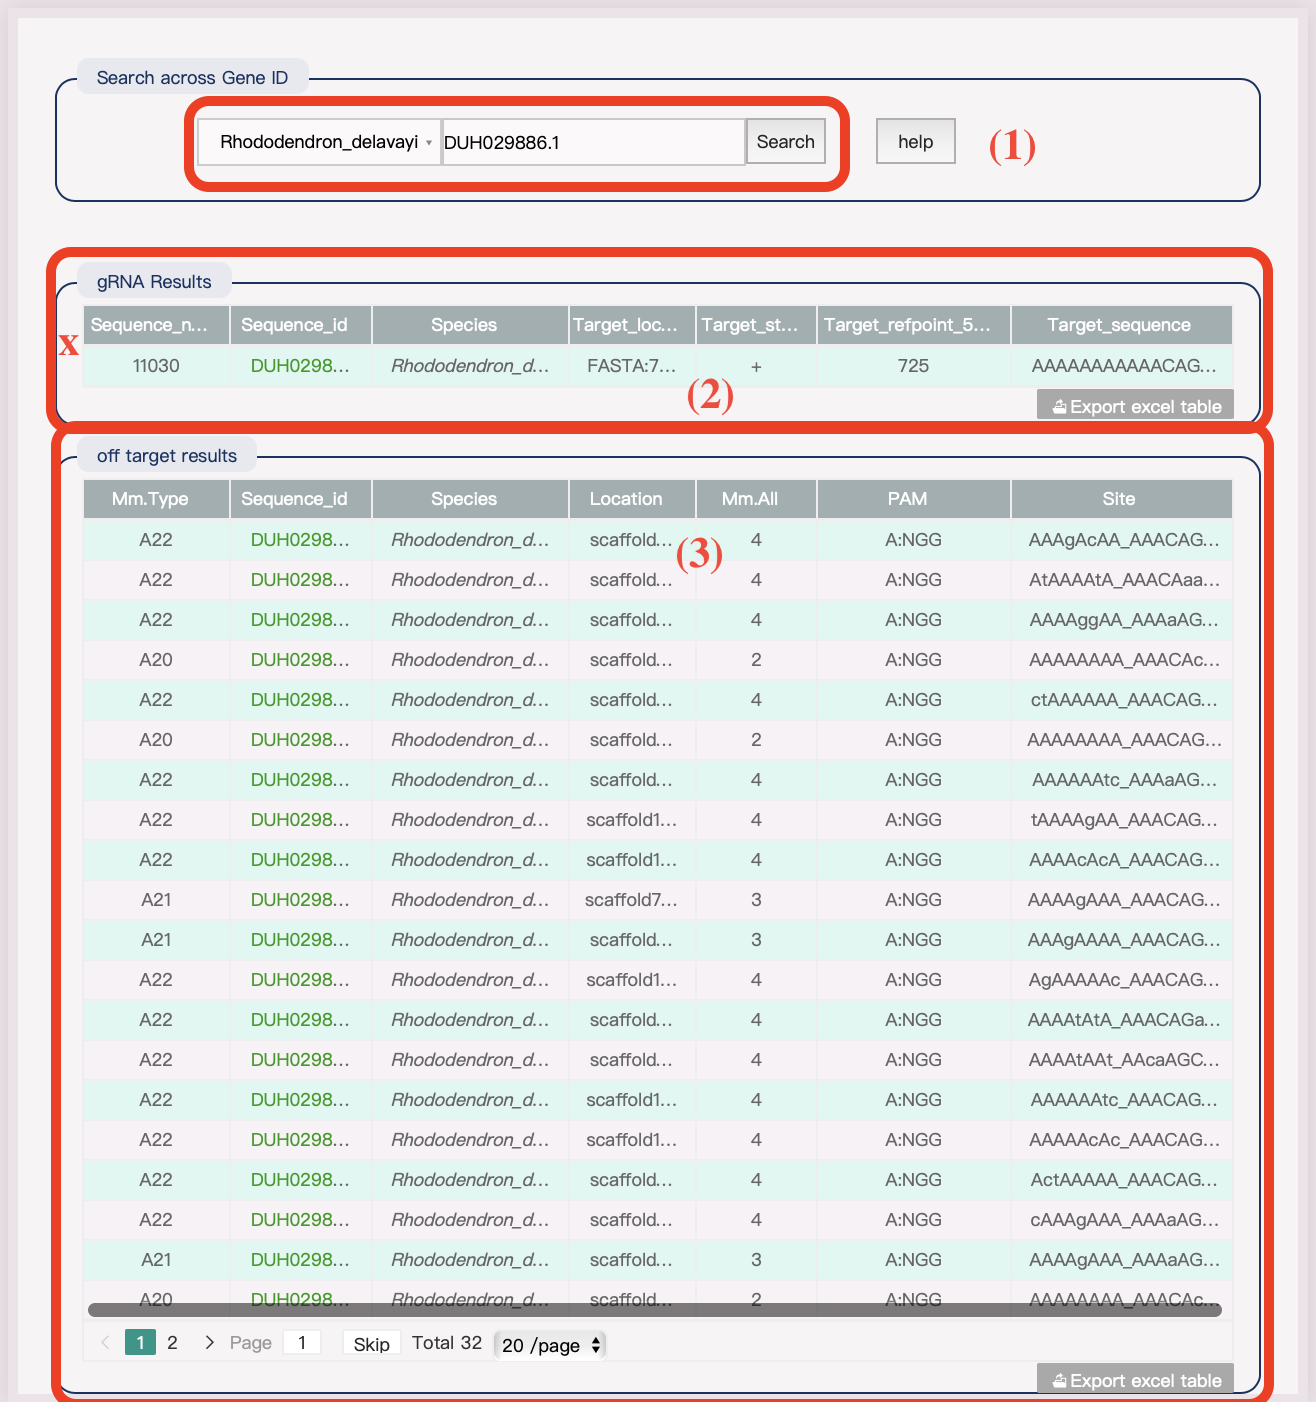
Task: Open the help button
Action: tap(915, 142)
